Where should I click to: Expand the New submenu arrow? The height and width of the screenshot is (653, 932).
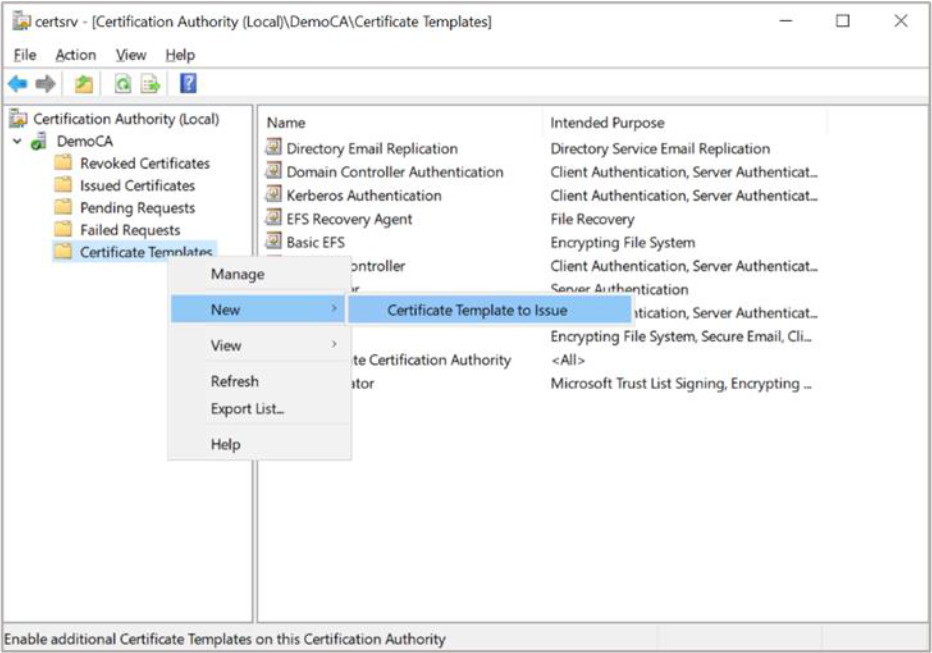coord(334,310)
